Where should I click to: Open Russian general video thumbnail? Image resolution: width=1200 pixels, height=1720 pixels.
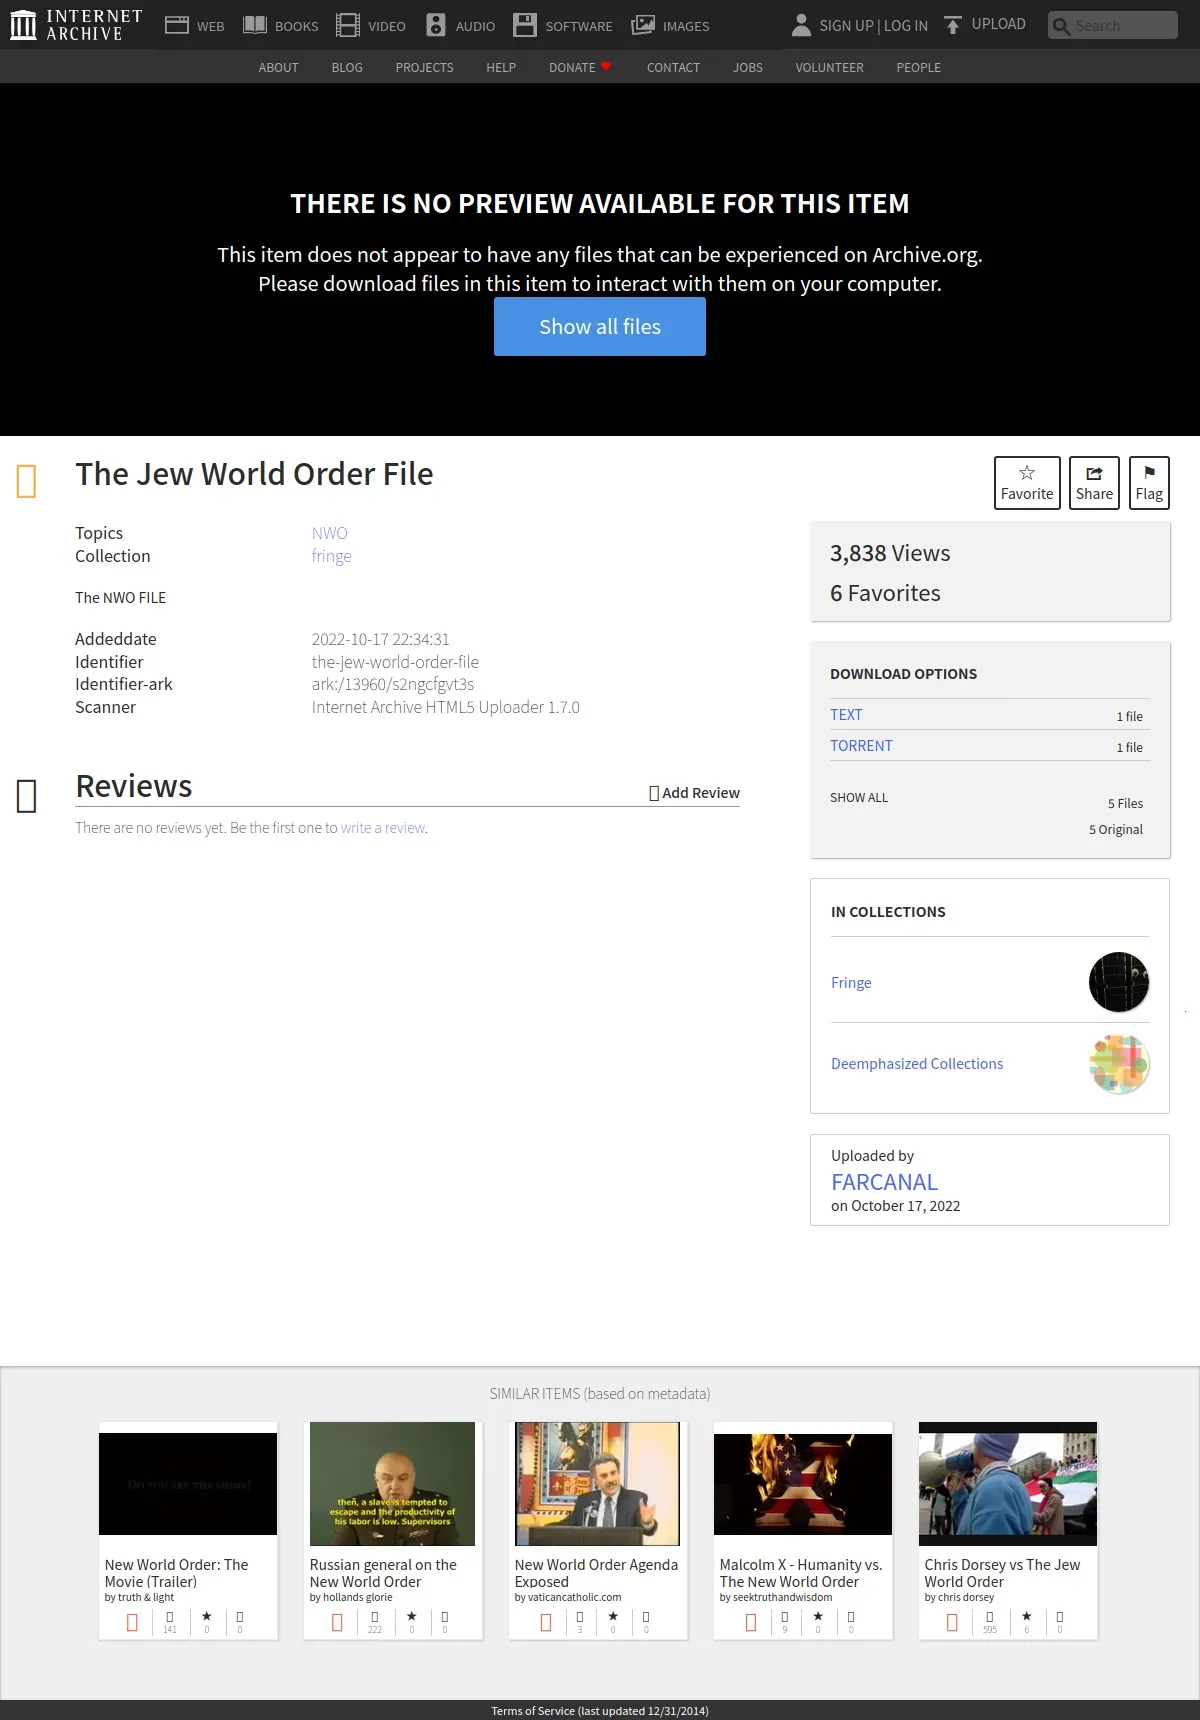392,1484
